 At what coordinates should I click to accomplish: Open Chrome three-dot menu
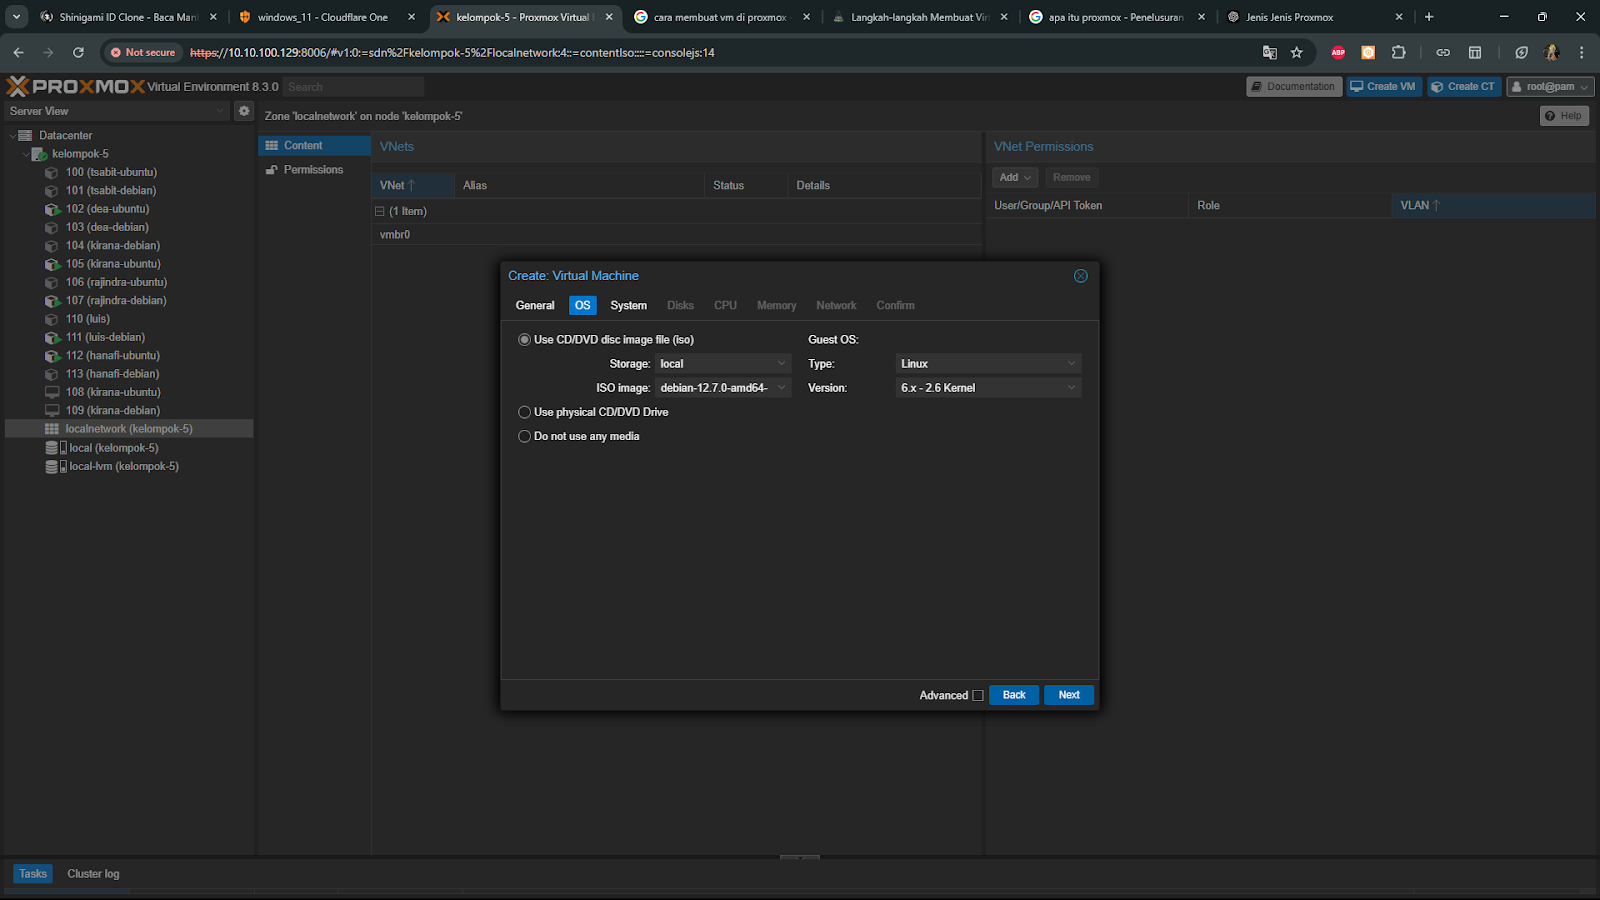tap(1581, 52)
